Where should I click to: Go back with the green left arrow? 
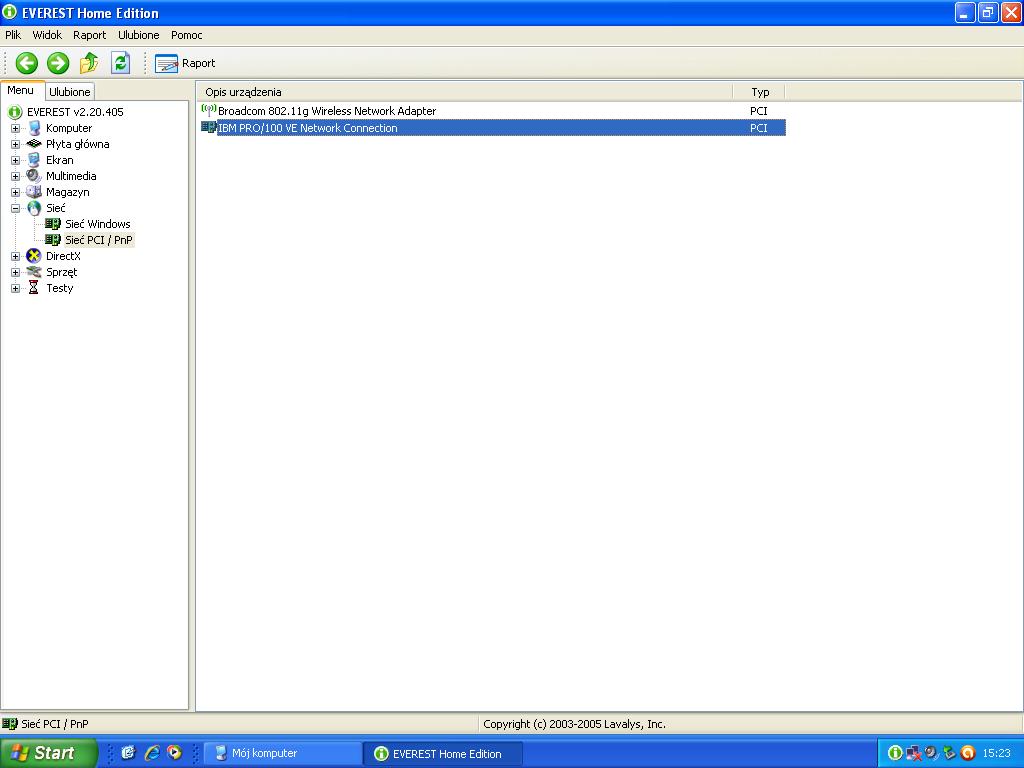tap(27, 63)
